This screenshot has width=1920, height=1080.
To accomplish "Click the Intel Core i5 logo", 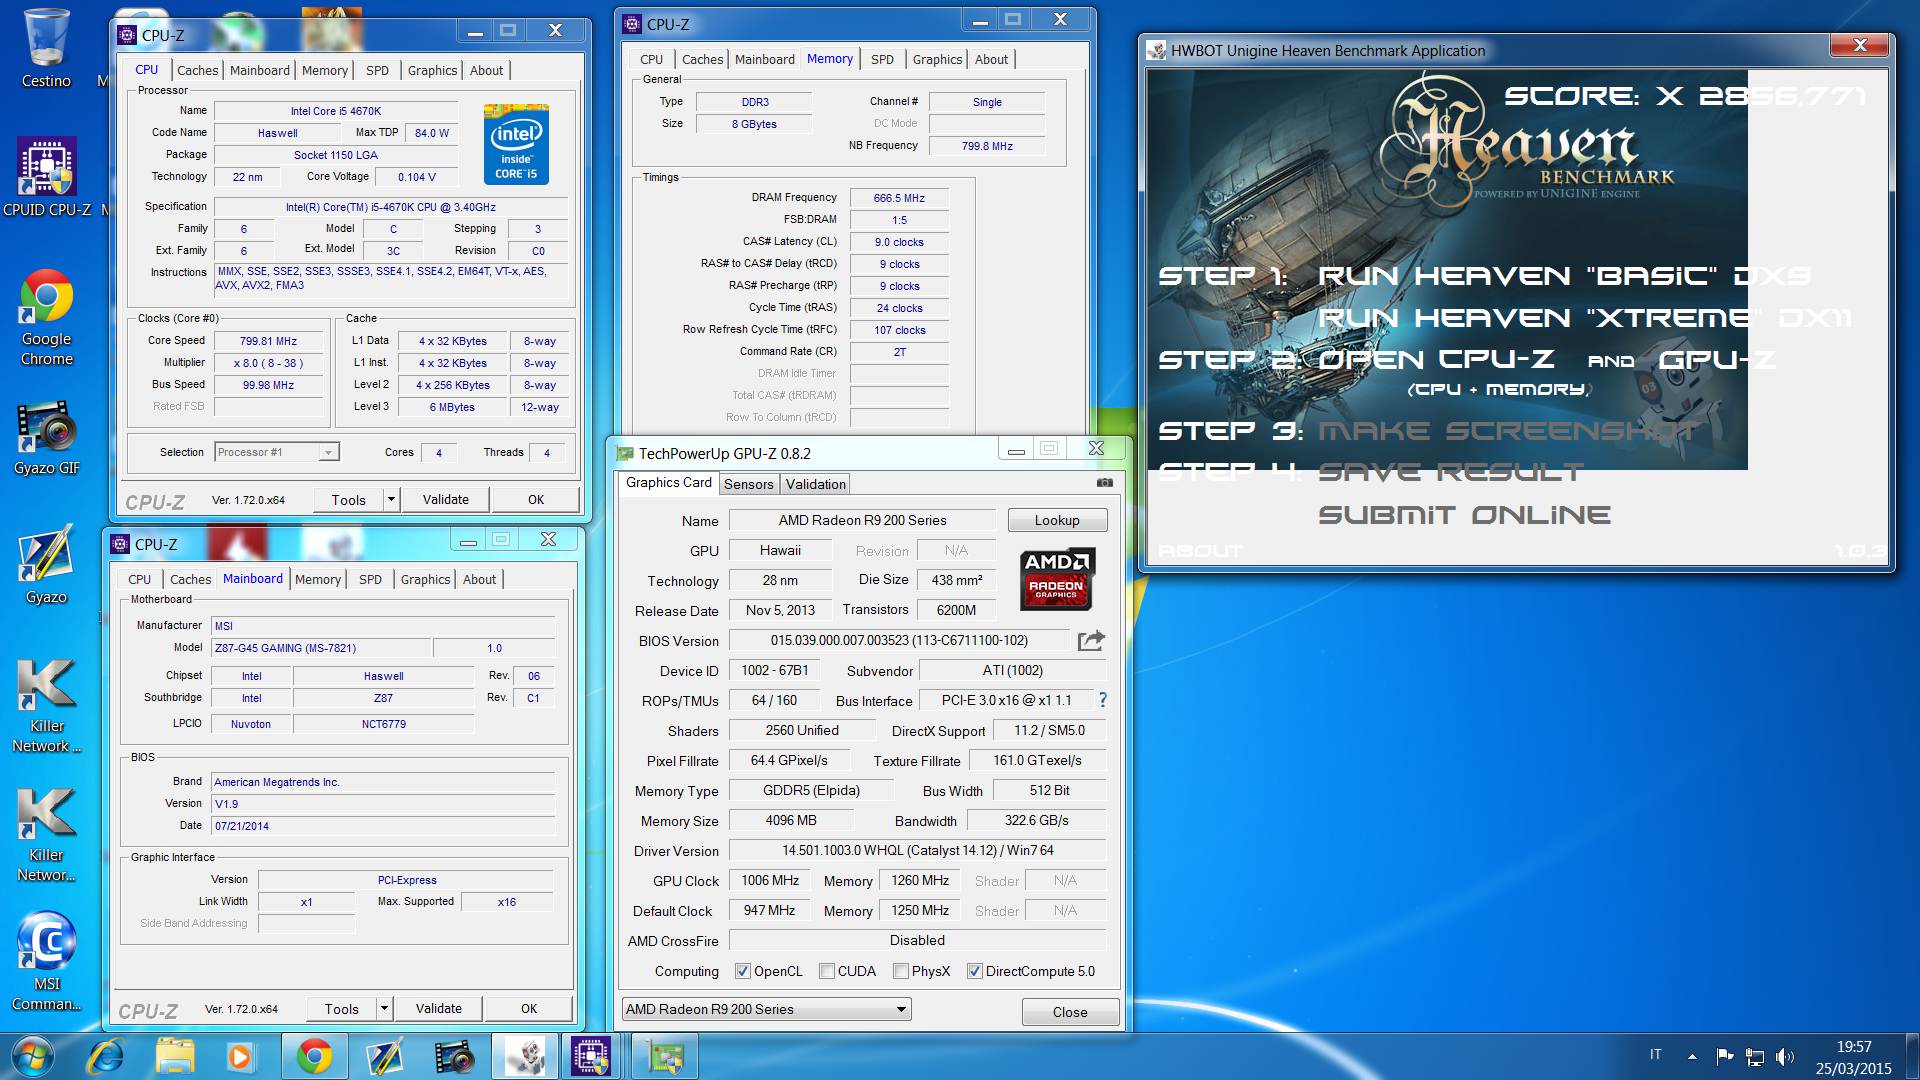I will (x=516, y=144).
